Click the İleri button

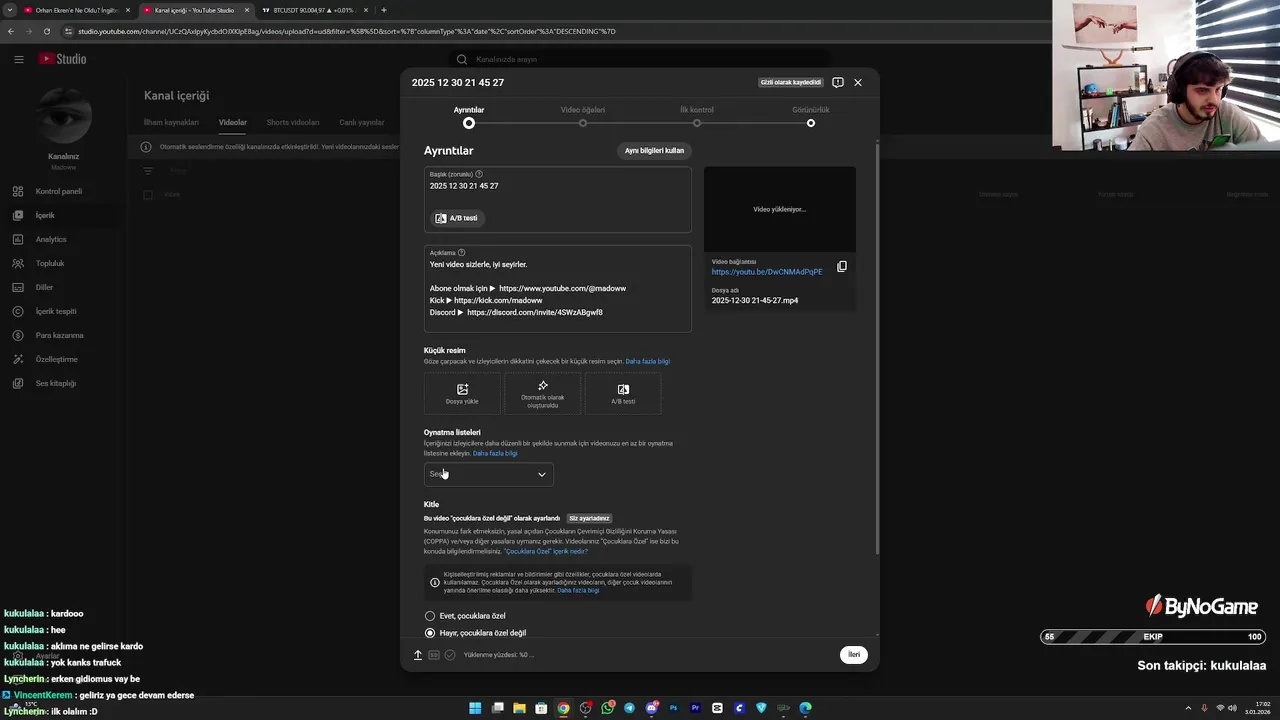(x=854, y=655)
